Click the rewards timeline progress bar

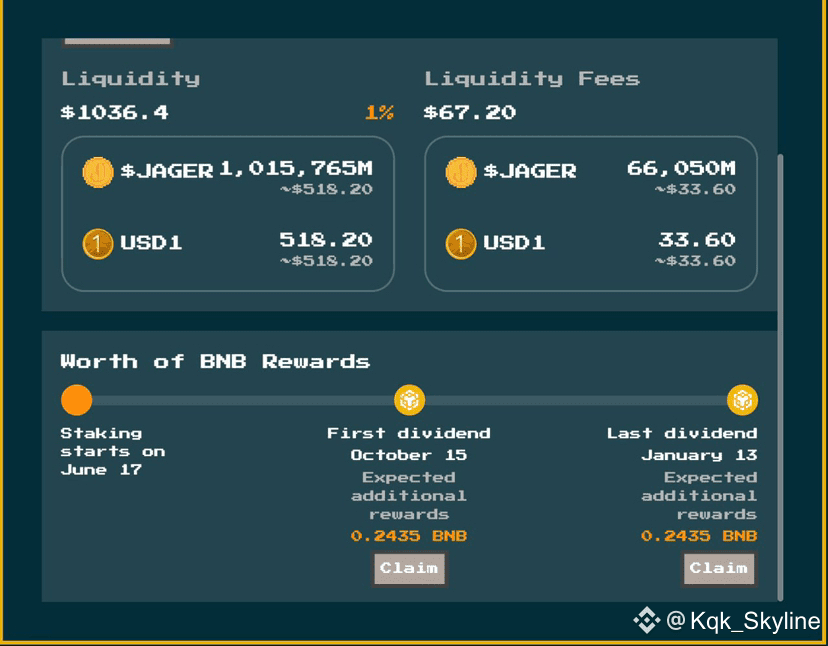[409, 400]
